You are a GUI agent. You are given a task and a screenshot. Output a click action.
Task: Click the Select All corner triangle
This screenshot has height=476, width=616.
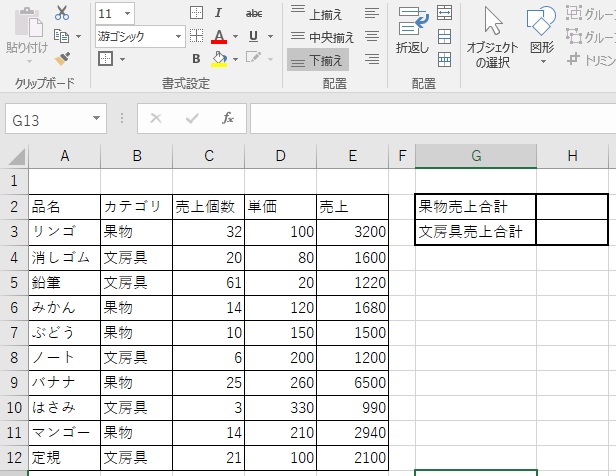(x=16, y=157)
